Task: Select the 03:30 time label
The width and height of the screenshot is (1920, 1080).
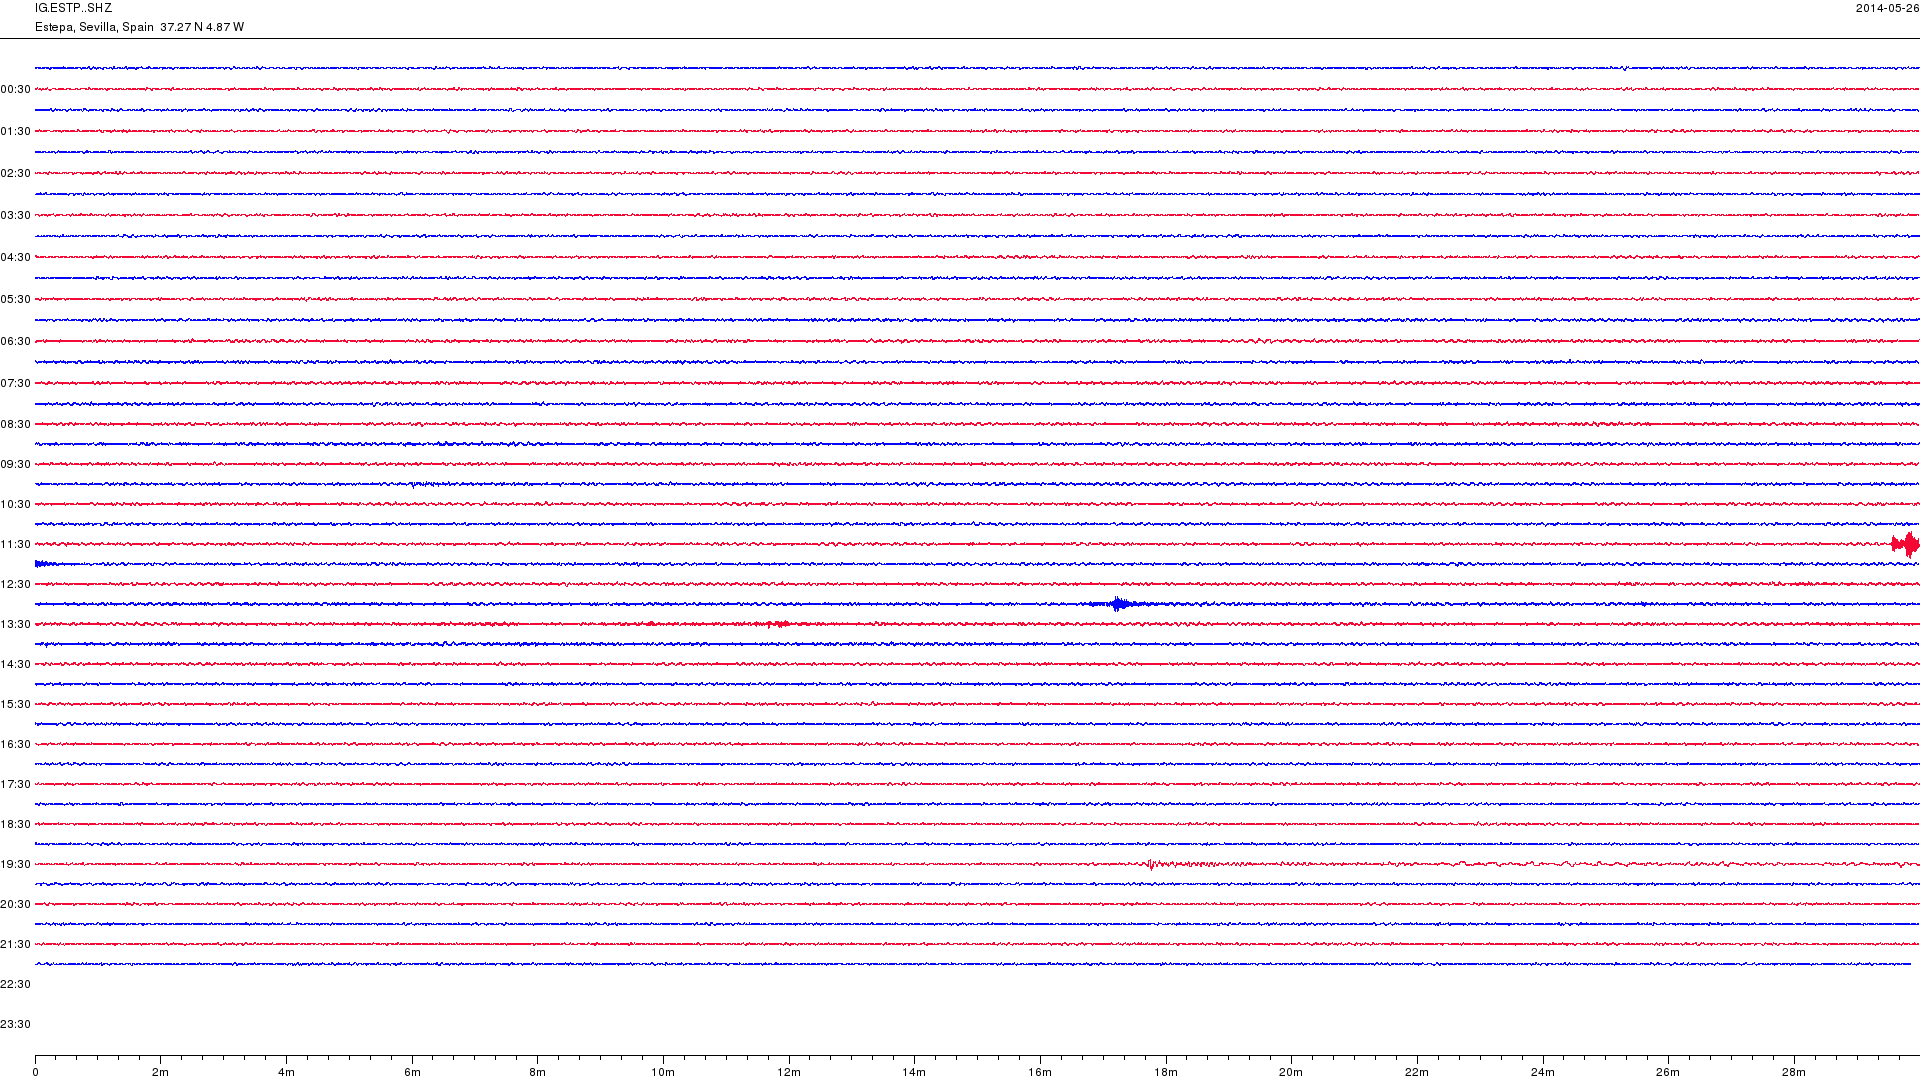Action: click(x=15, y=216)
